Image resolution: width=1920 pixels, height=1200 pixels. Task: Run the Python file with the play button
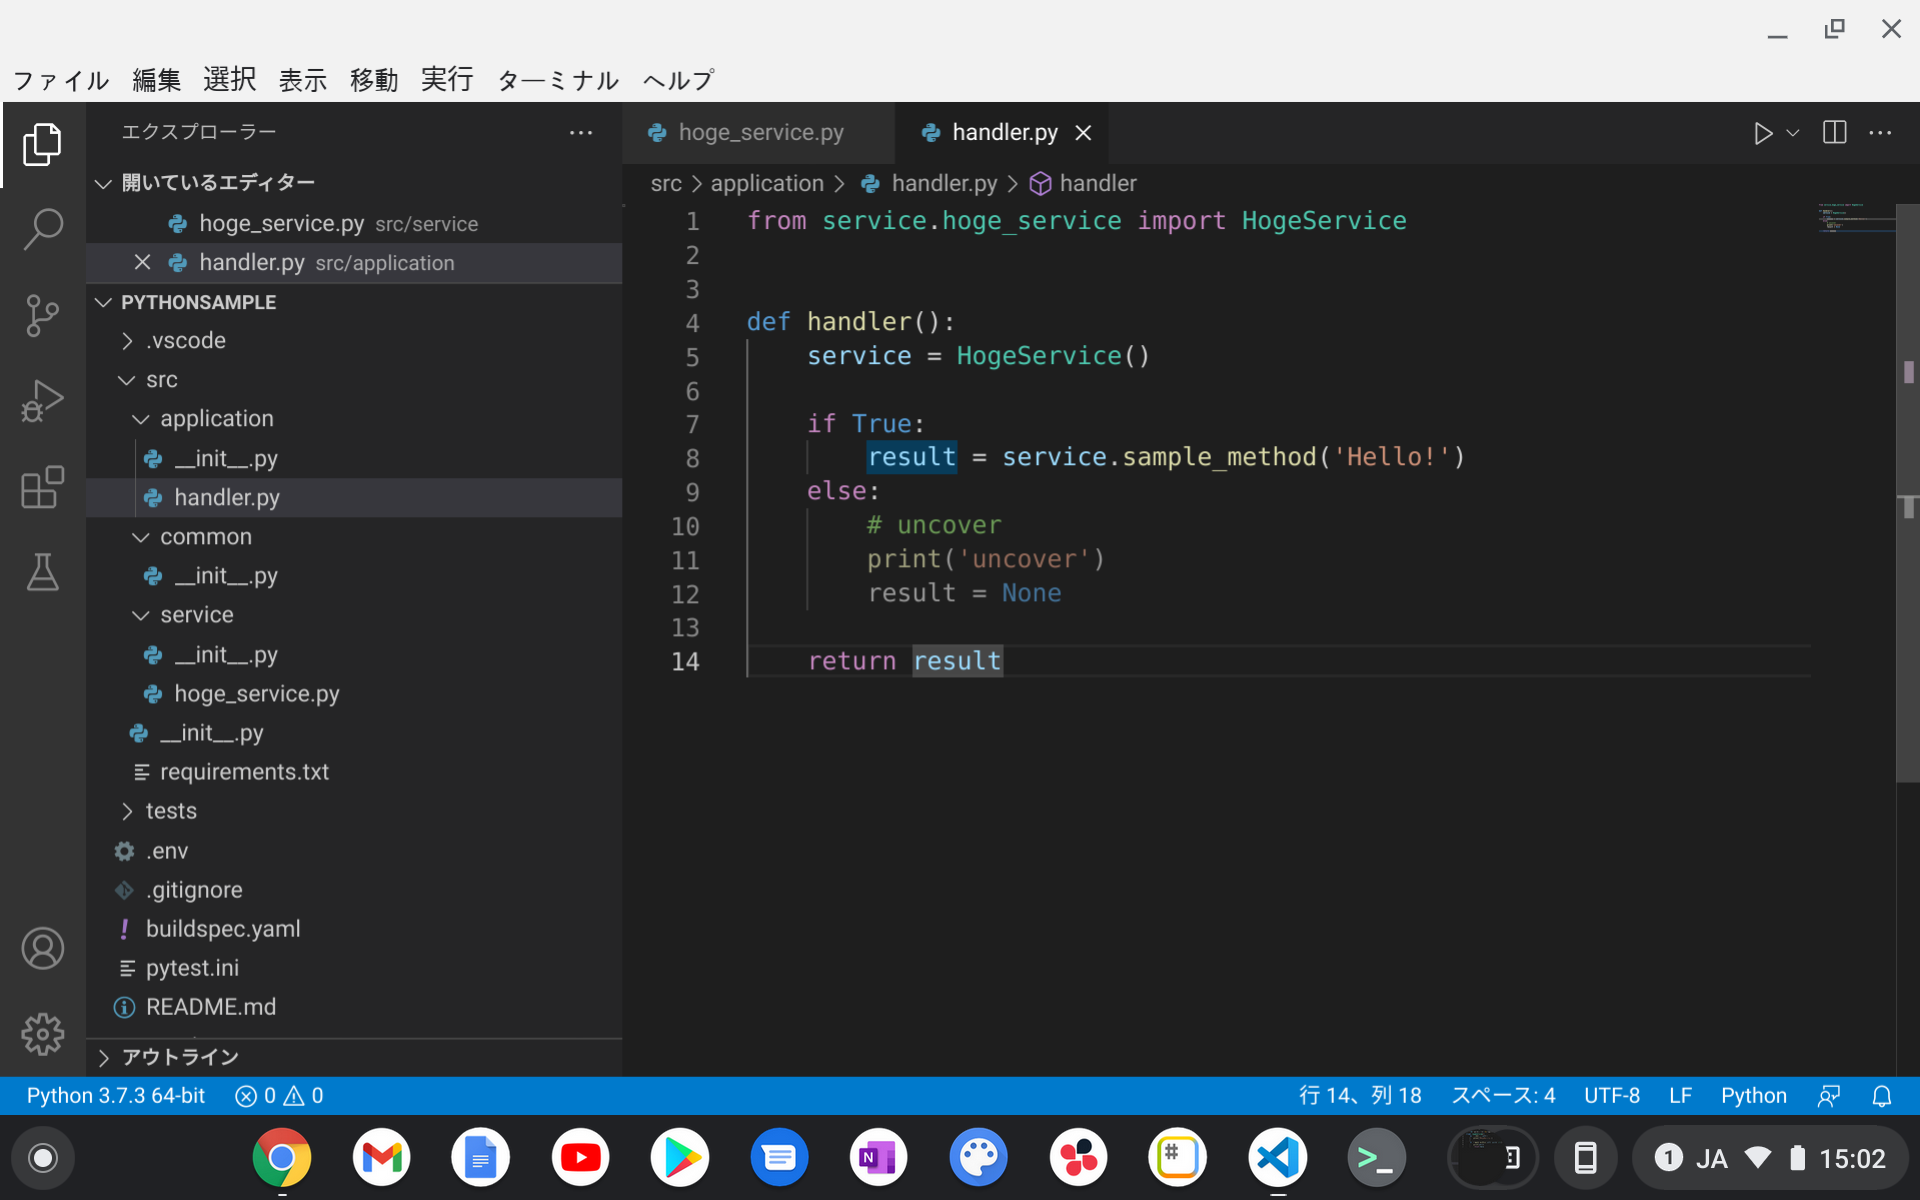(1763, 132)
